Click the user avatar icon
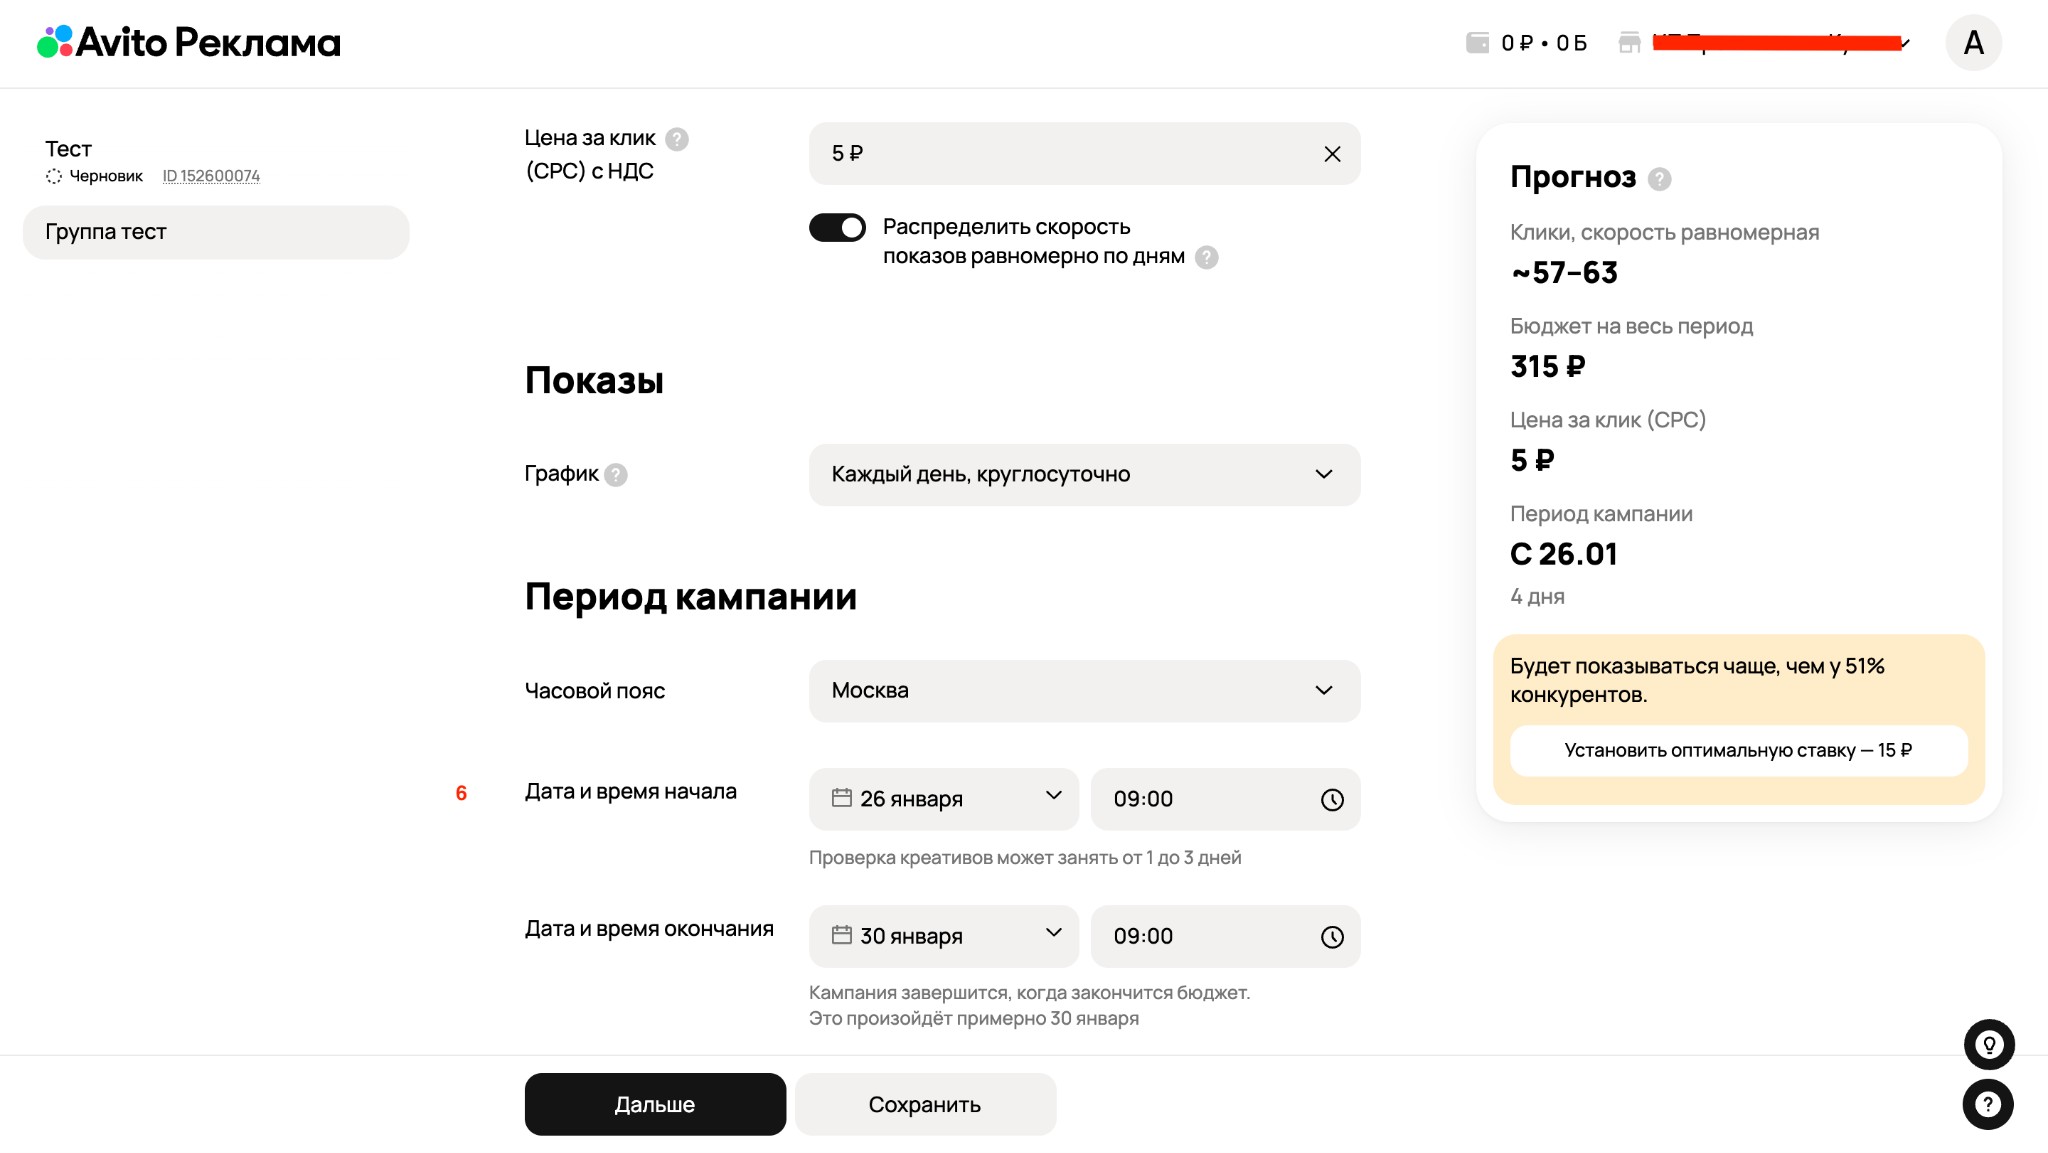This screenshot has height=1153, width=2048. click(1973, 43)
